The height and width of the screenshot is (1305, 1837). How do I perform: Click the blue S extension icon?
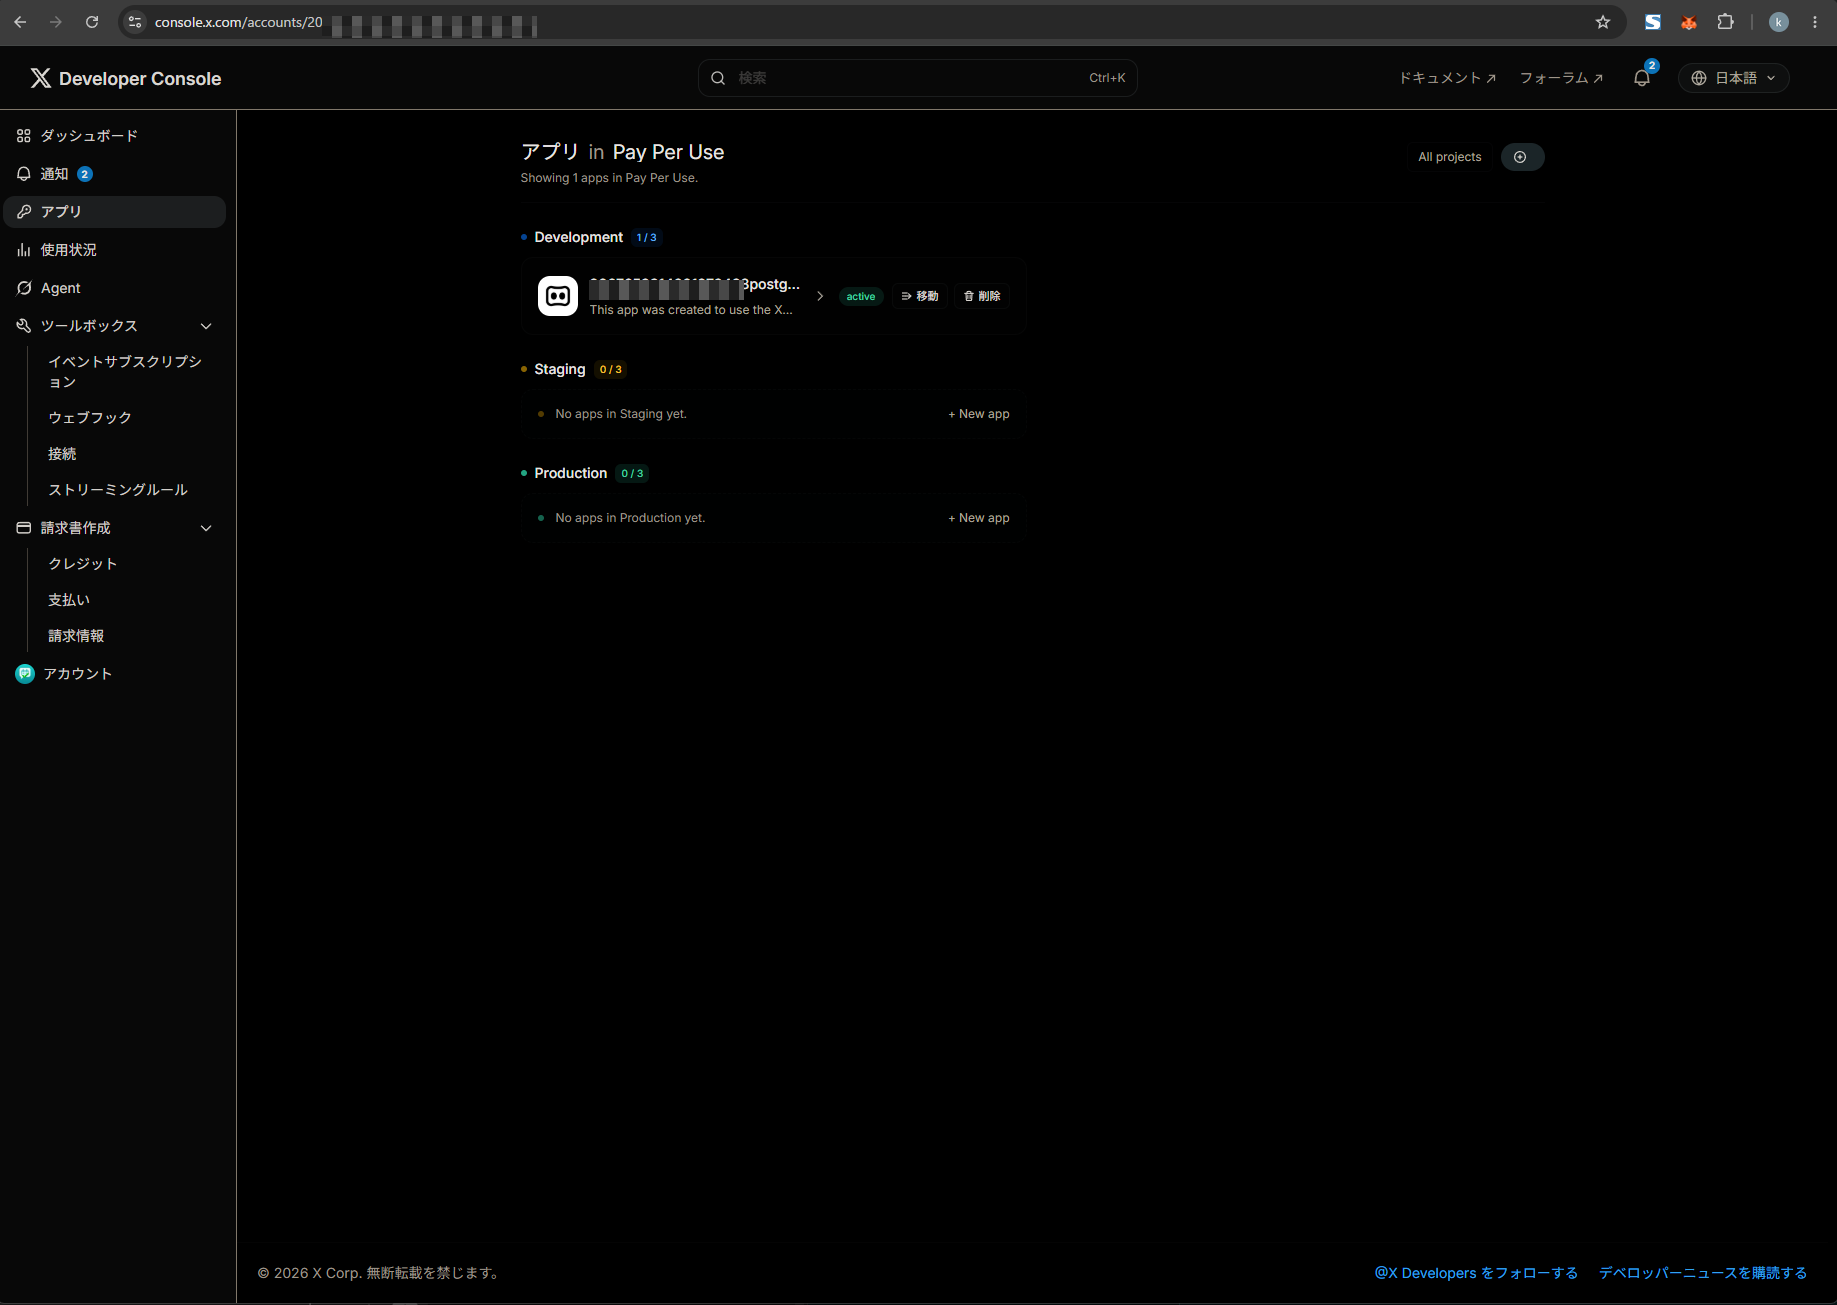[x=1653, y=22]
